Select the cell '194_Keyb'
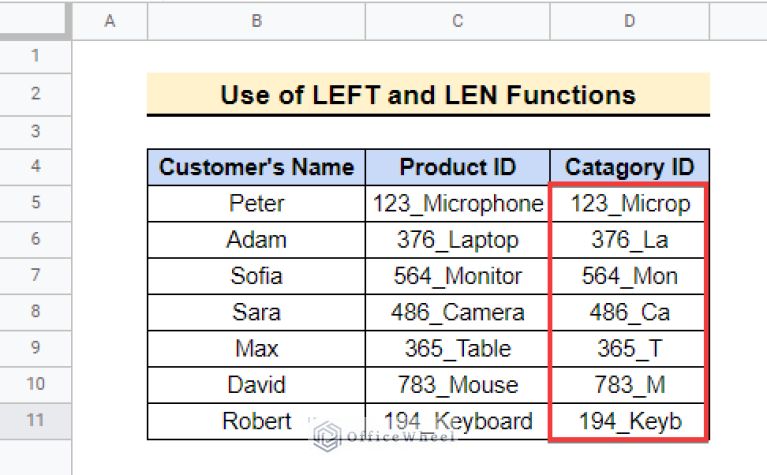This screenshot has height=475, width=767. [x=630, y=421]
